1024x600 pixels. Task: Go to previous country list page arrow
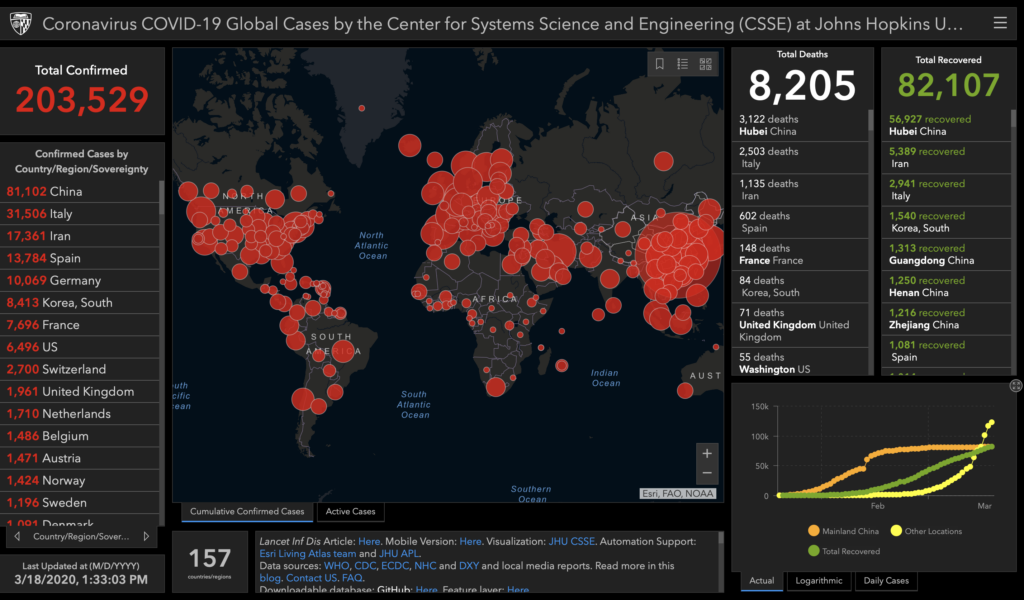coord(17,536)
